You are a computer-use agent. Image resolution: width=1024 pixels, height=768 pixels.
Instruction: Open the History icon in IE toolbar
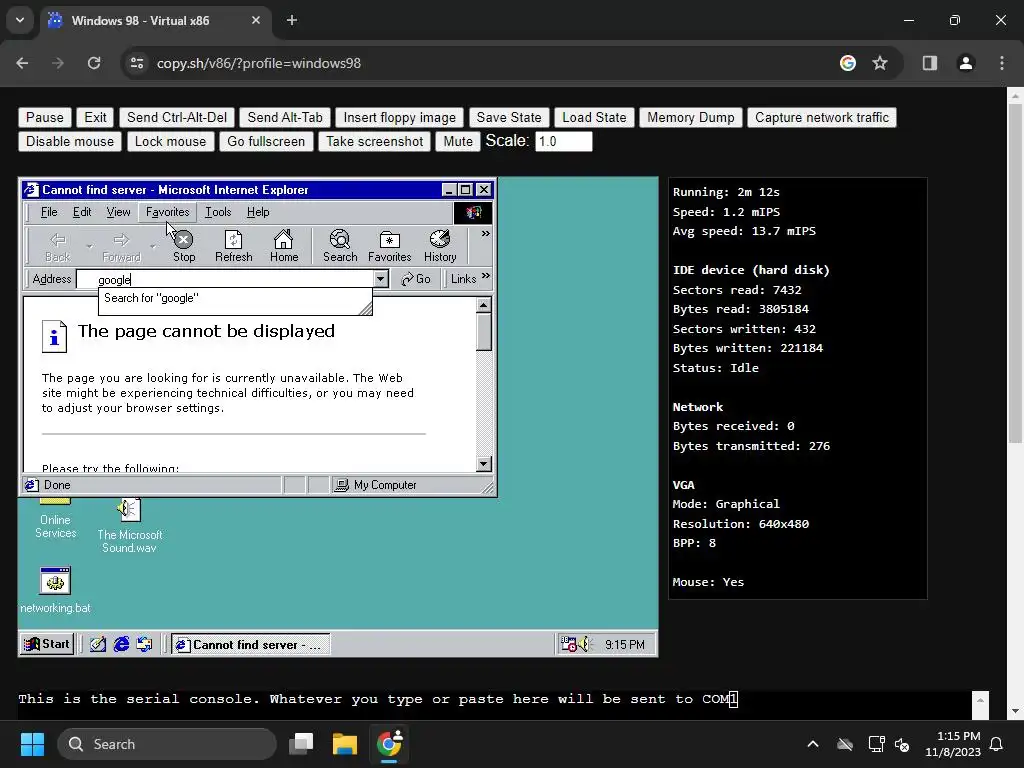click(440, 246)
